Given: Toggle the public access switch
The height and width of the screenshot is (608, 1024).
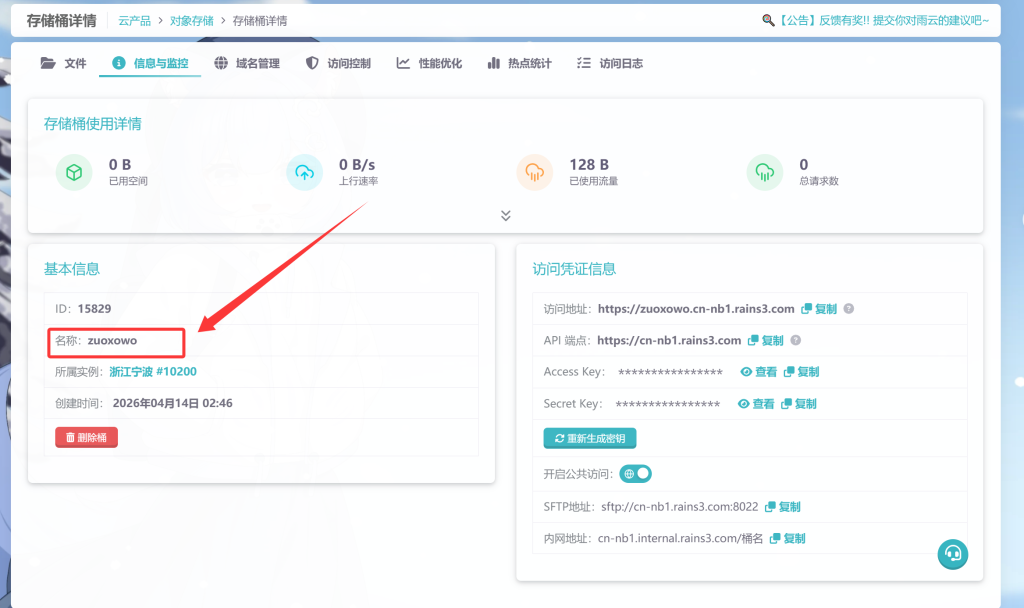Looking at the screenshot, I should 636,473.
